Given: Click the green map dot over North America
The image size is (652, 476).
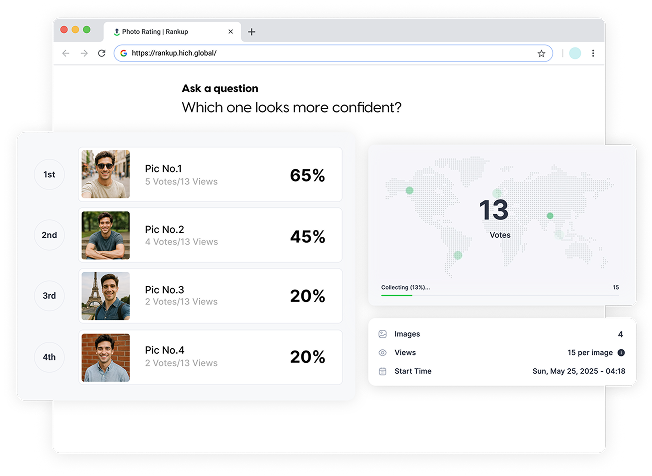Looking at the screenshot, I should [x=410, y=190].
